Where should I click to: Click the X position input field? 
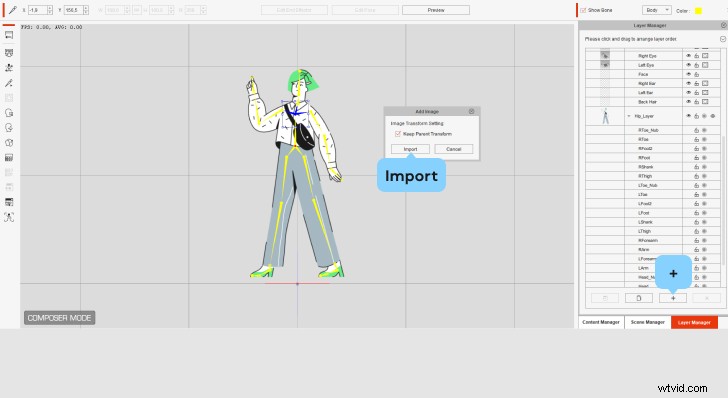pos(37,10)
